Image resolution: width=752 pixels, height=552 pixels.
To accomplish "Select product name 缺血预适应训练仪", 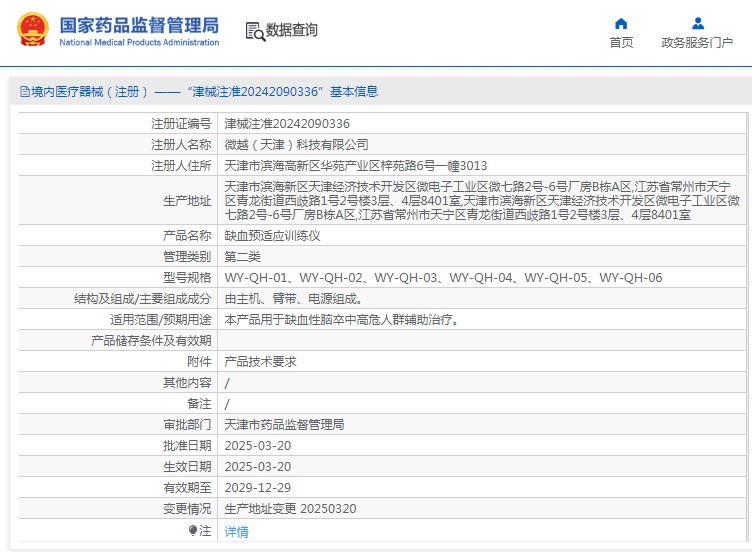I will (272, 236).
